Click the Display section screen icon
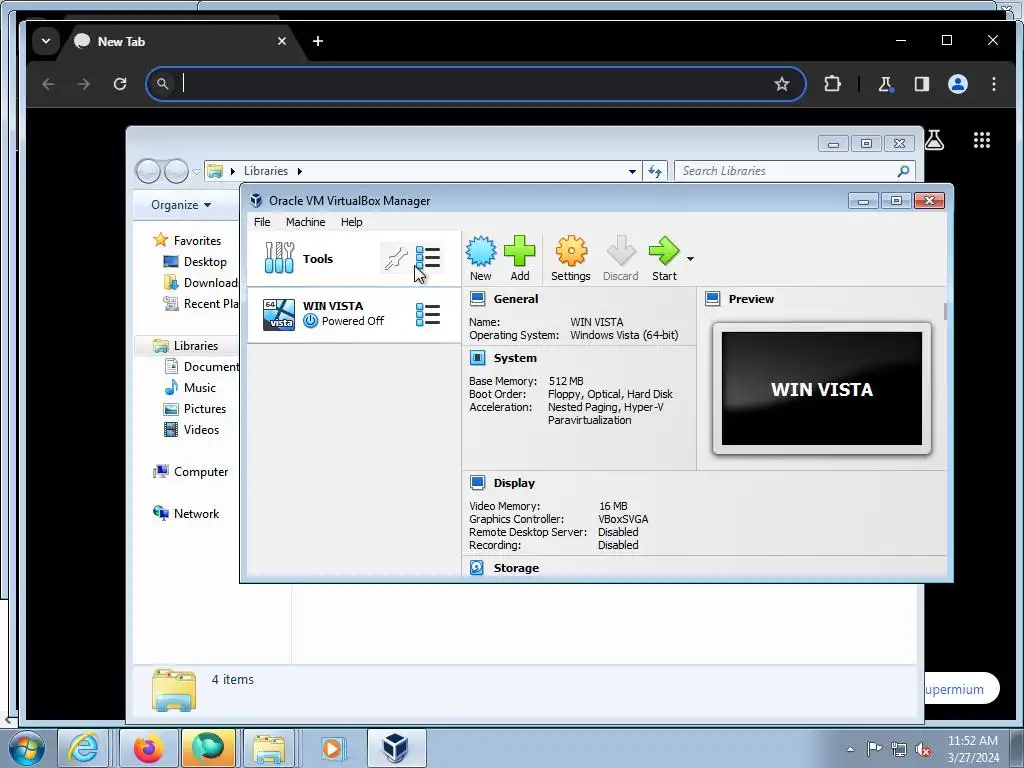The image size is (1024, 768). [x=477, y=483]
